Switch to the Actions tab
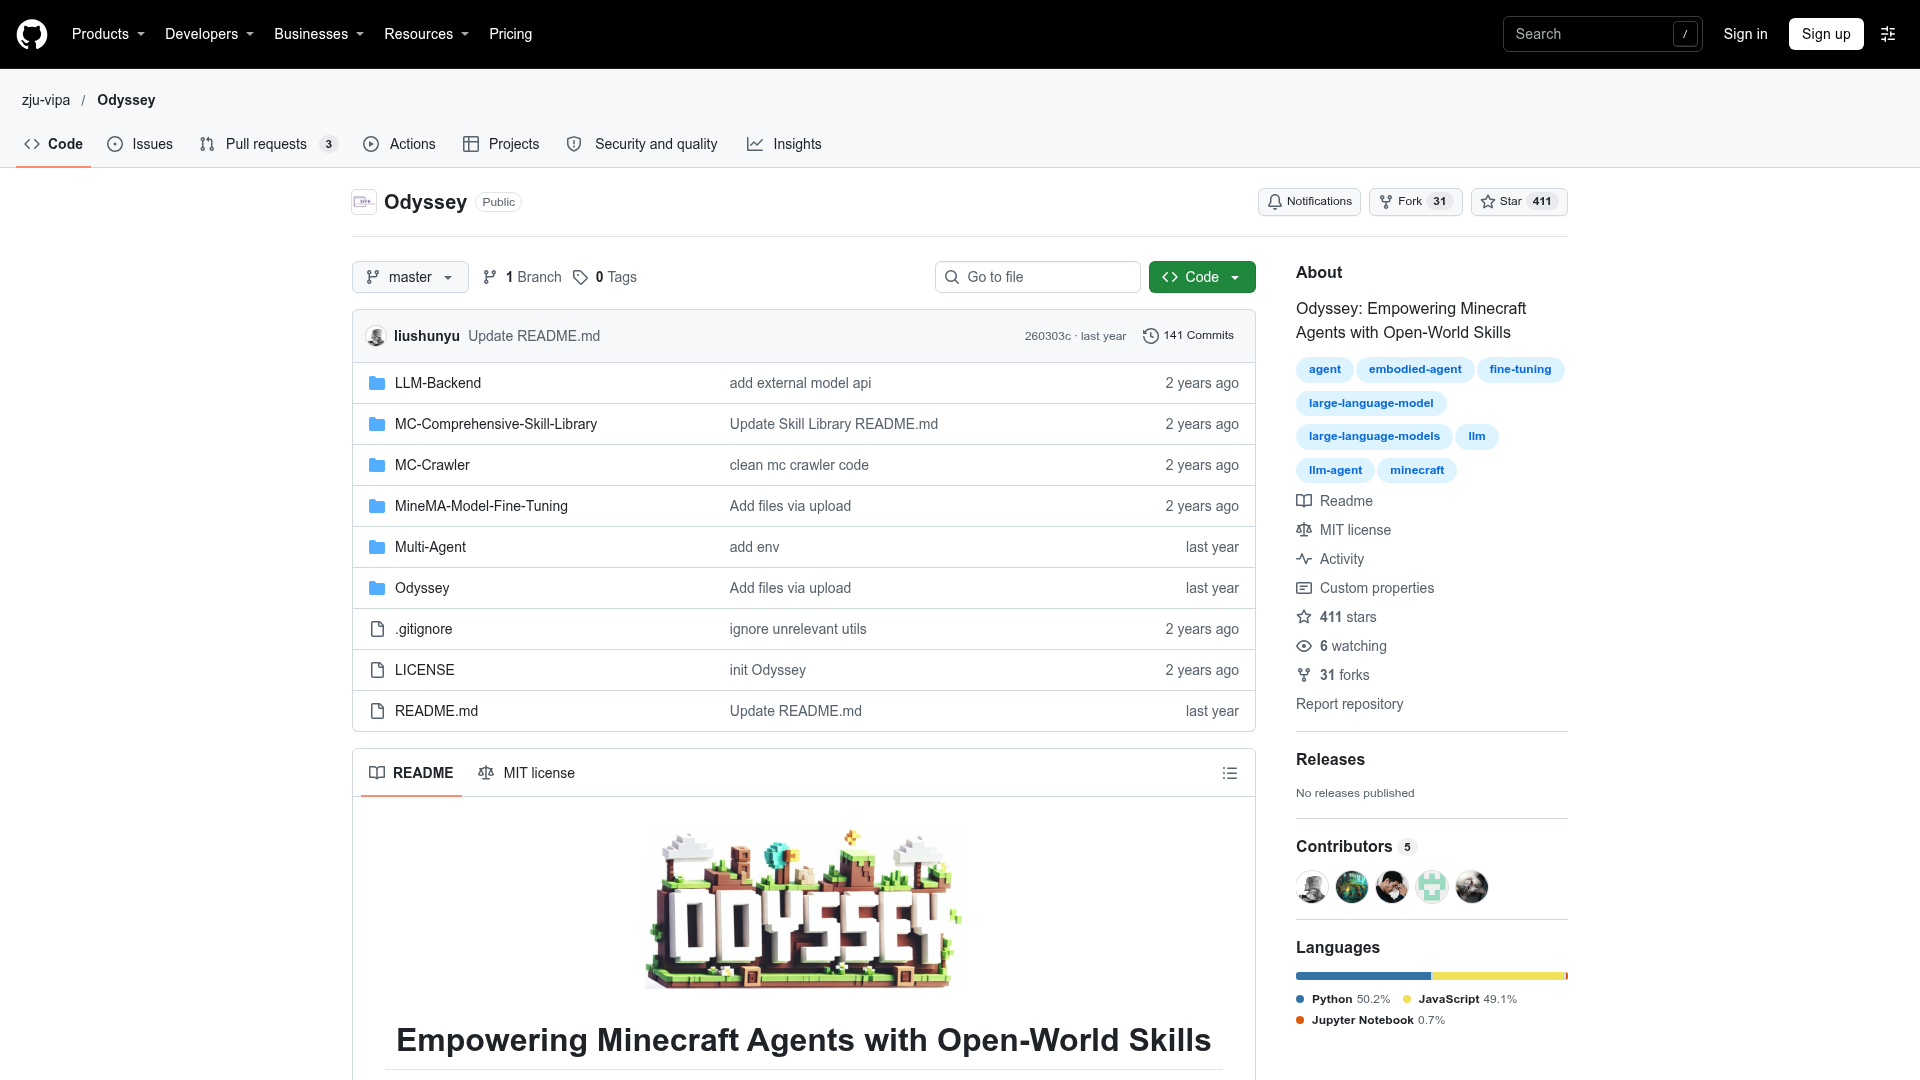Screen dimensions: 1920x1080 399,144
